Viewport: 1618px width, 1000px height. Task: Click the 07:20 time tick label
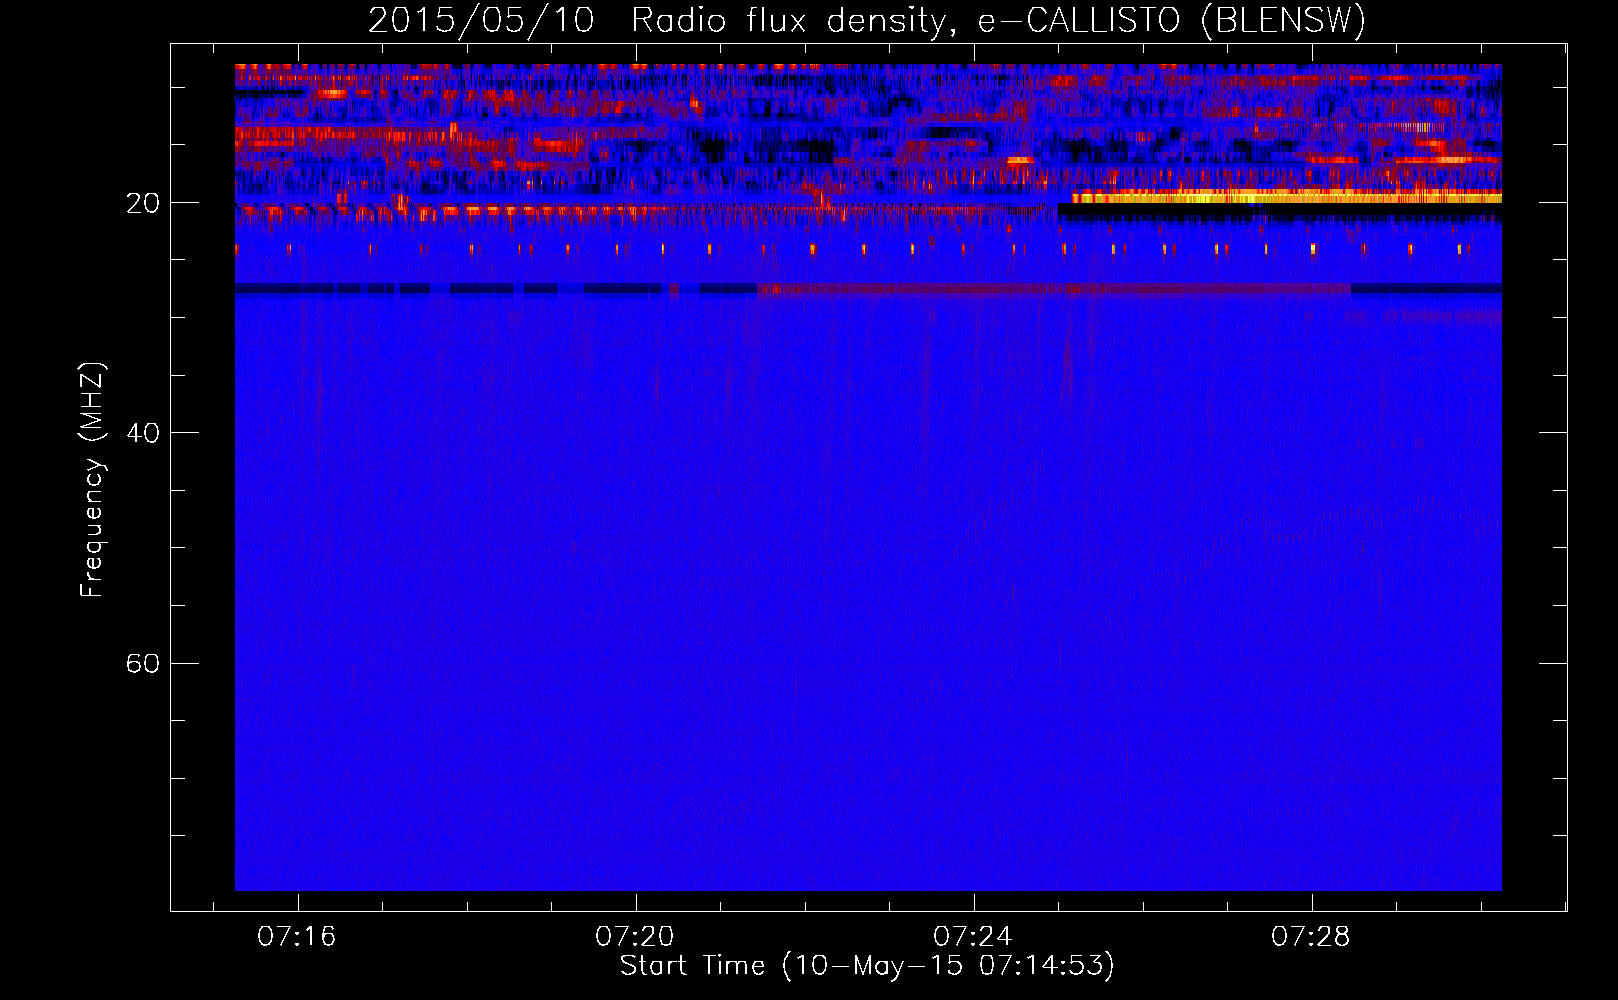635,937
